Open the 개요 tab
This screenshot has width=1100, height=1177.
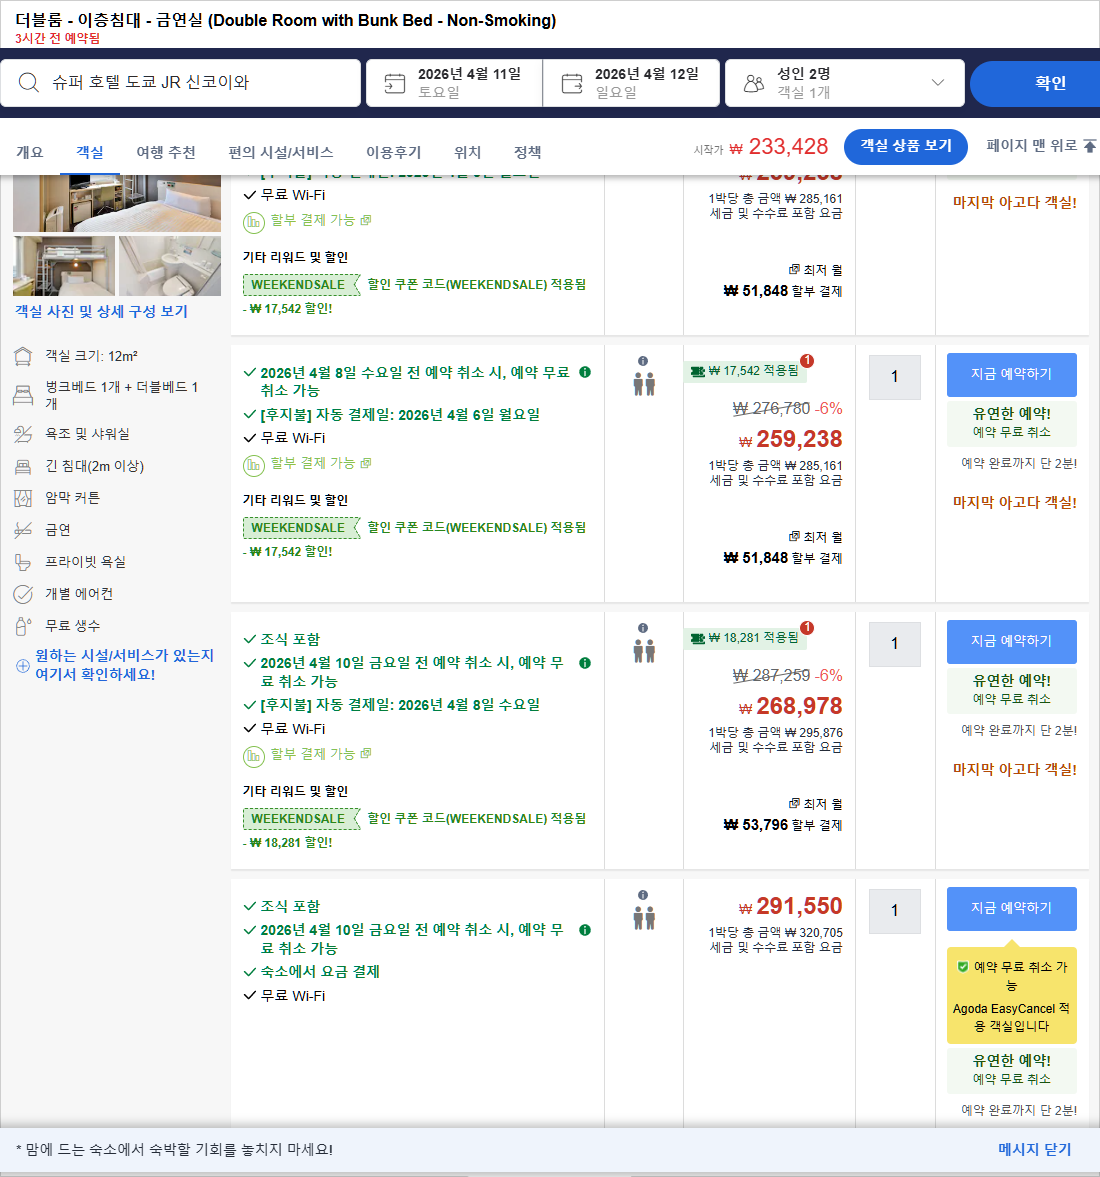click(x=29, y=152)
